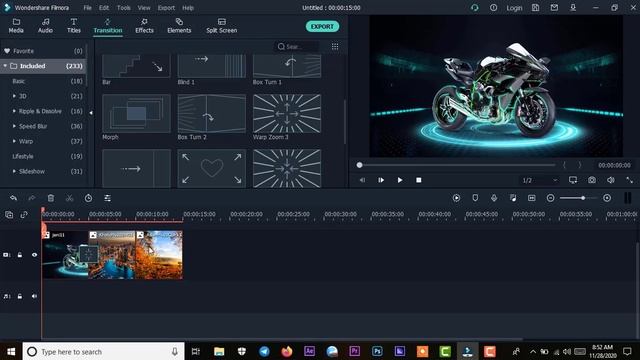
Task: Switch the transitions grid view icon
Action: (x=335, y=47)
